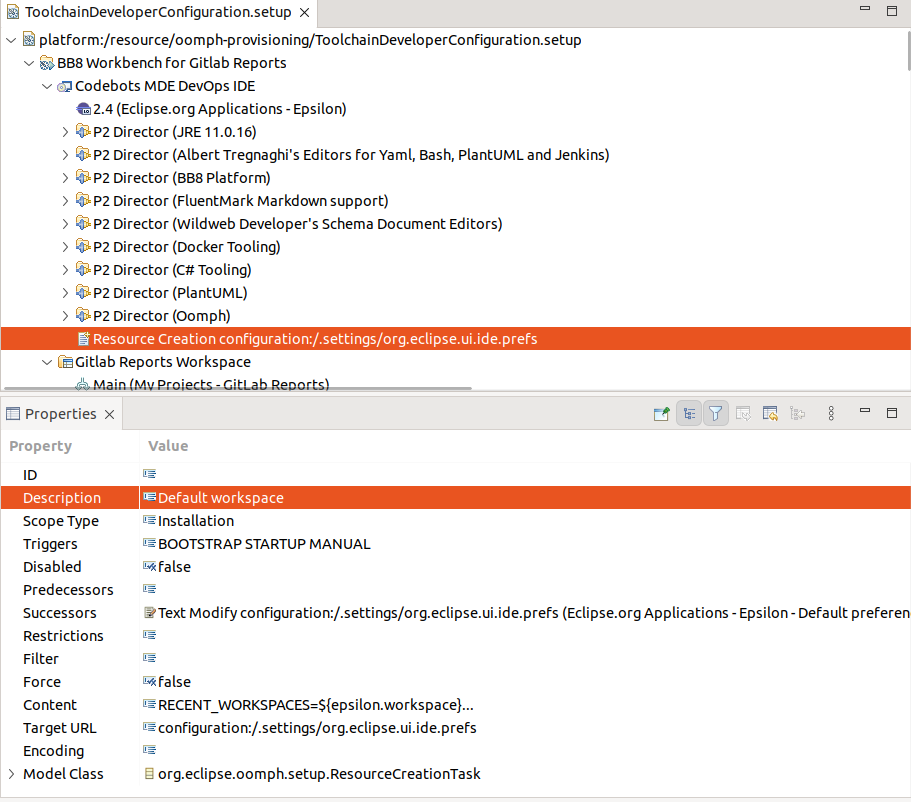The height and width of the screenshot is (802, 911).
Task: Select 'P2 Director (PlantUML)' row text
Action: (170, 292)
